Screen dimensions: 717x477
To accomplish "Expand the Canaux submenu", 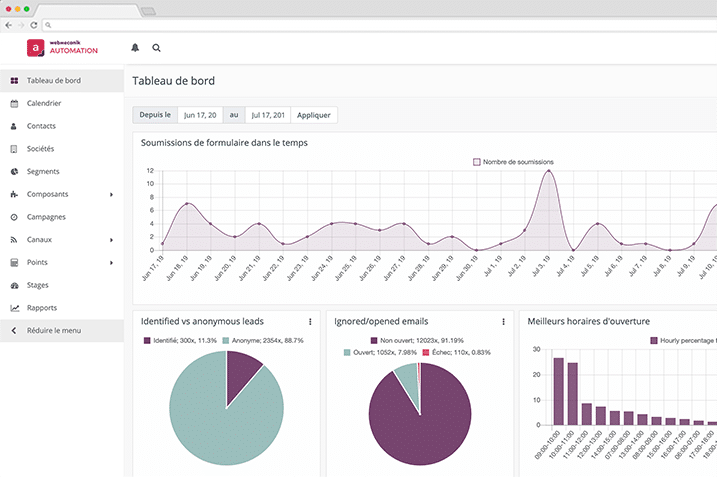I will coord(111,240).
